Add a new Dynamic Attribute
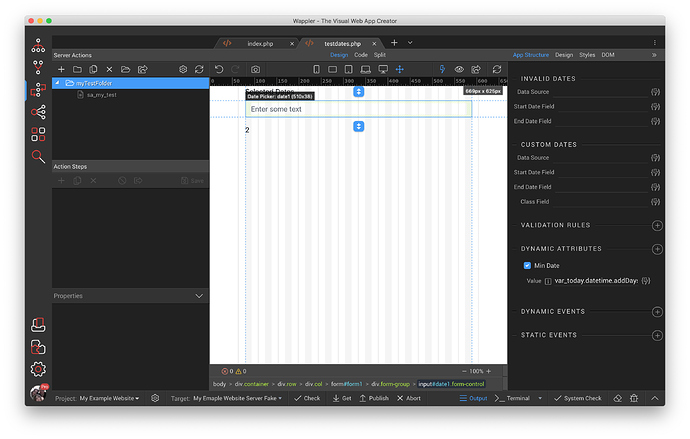The height and width of the screenshot is (439, 690). (657, 249)
